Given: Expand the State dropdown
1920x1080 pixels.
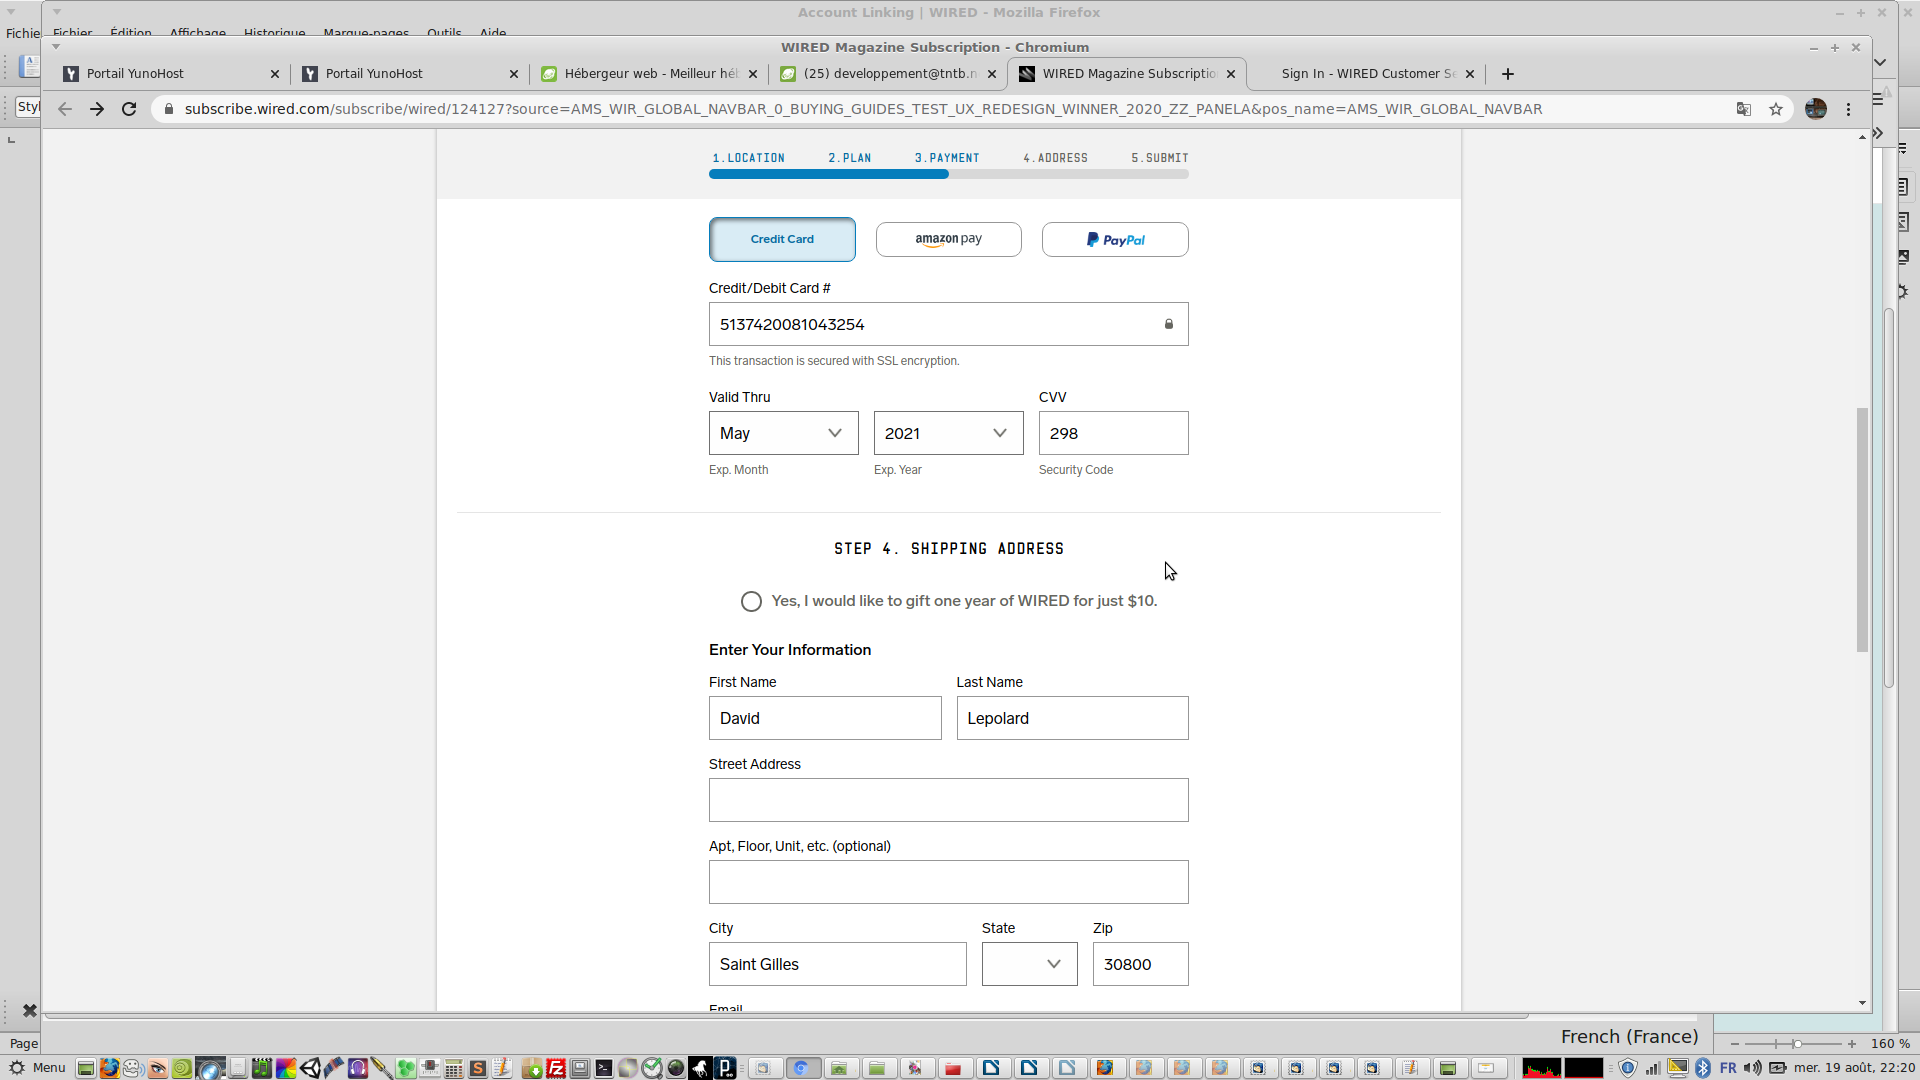Looking at the screenshot, I should [x=1029, y=964].
